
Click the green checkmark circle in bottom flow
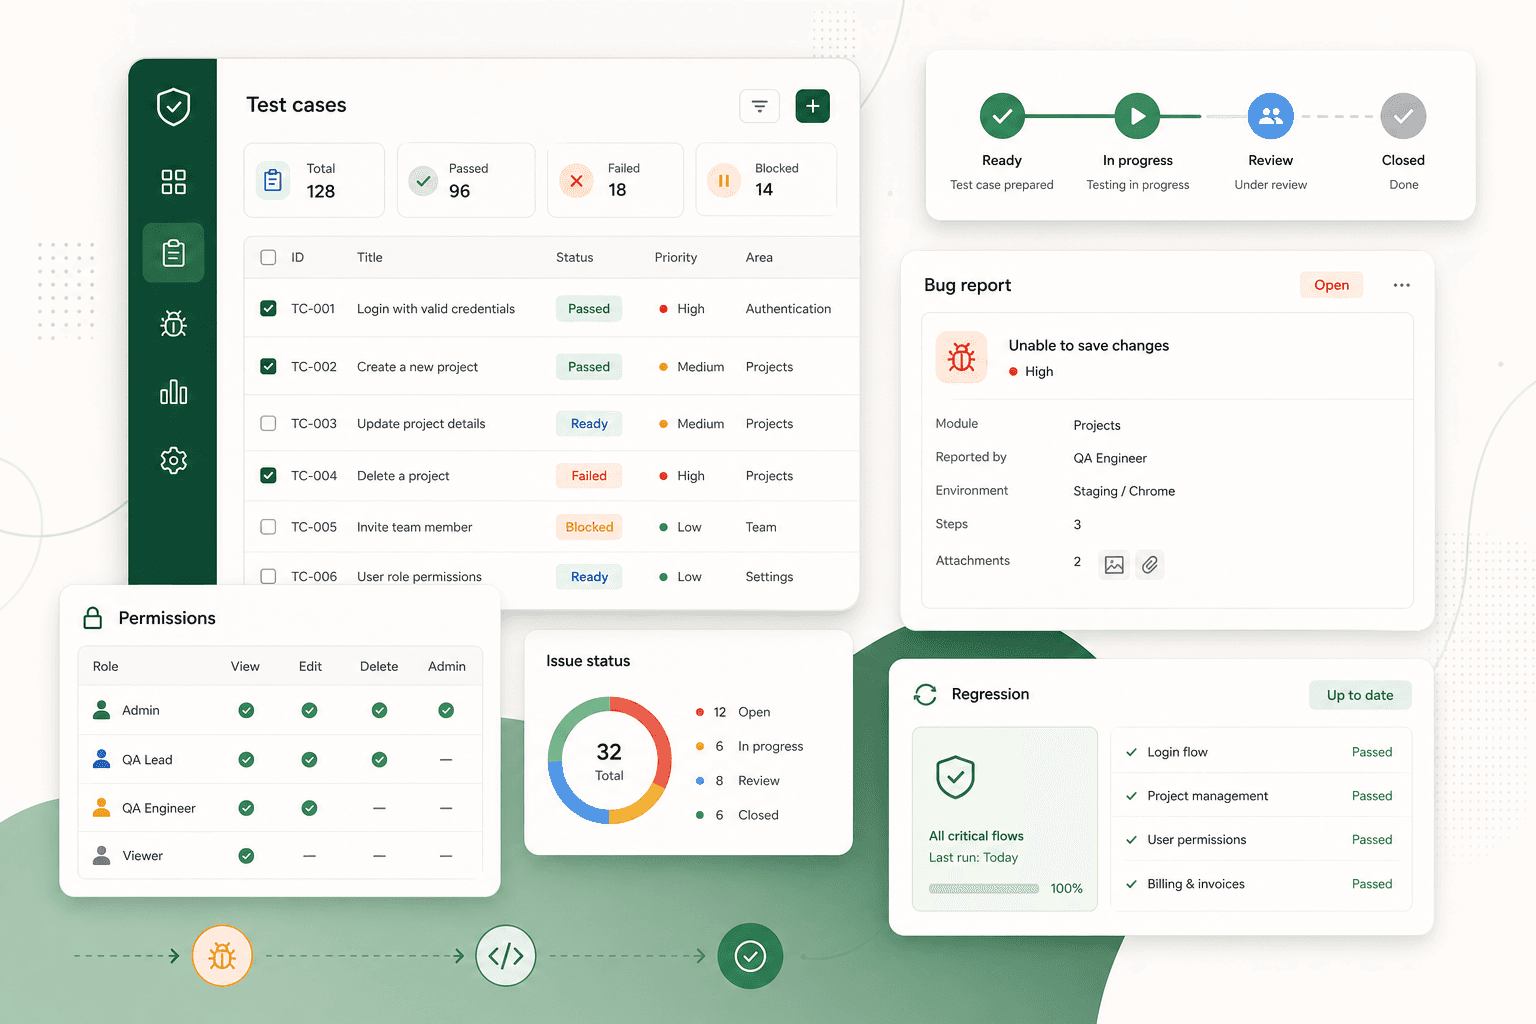(x=750, y=956)
